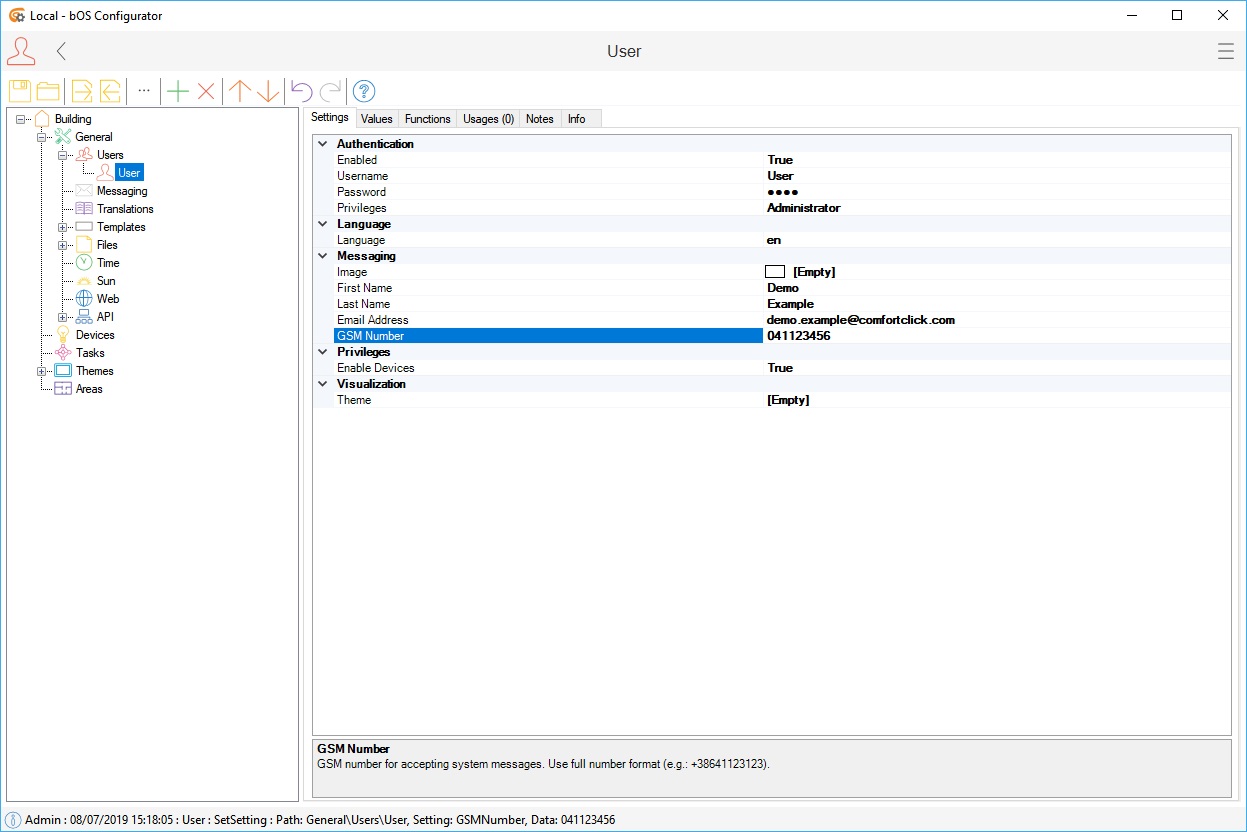Click the Enabled value True under Authentication
The height and width of the screenshot is (832, 1247).
coord(780,160)
